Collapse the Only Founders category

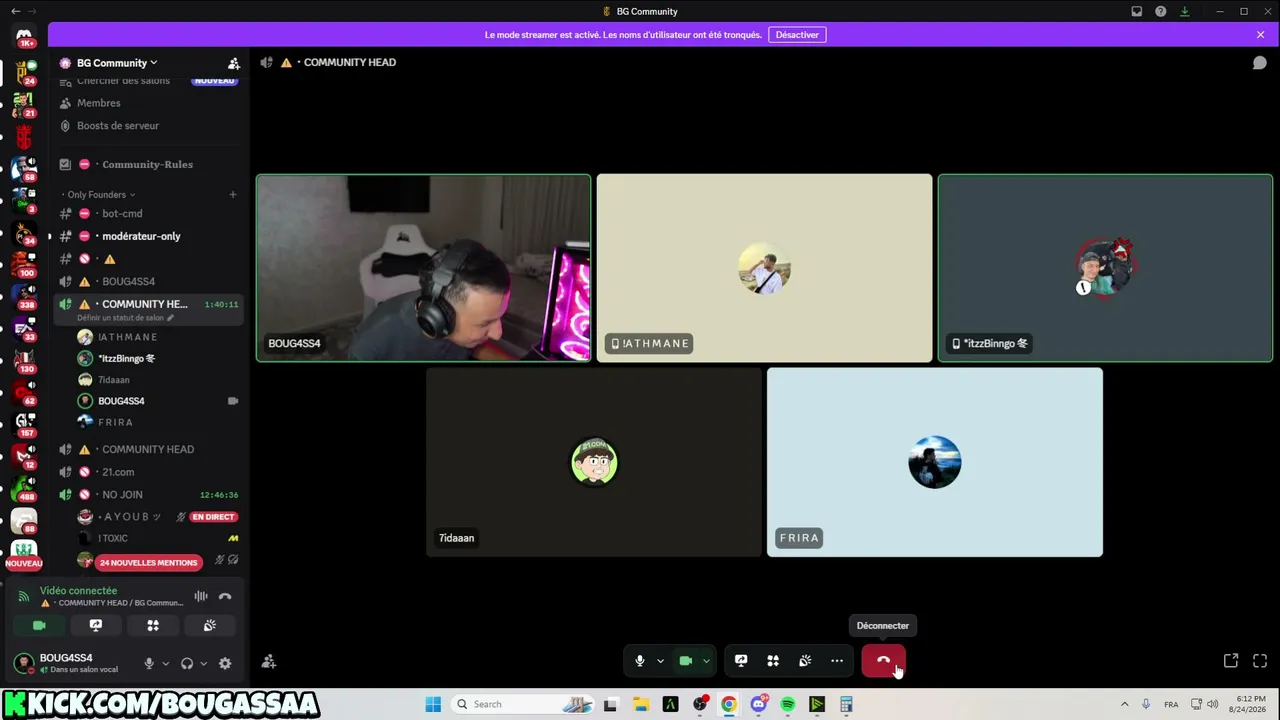pyautogui.click(x=98, y=195)
